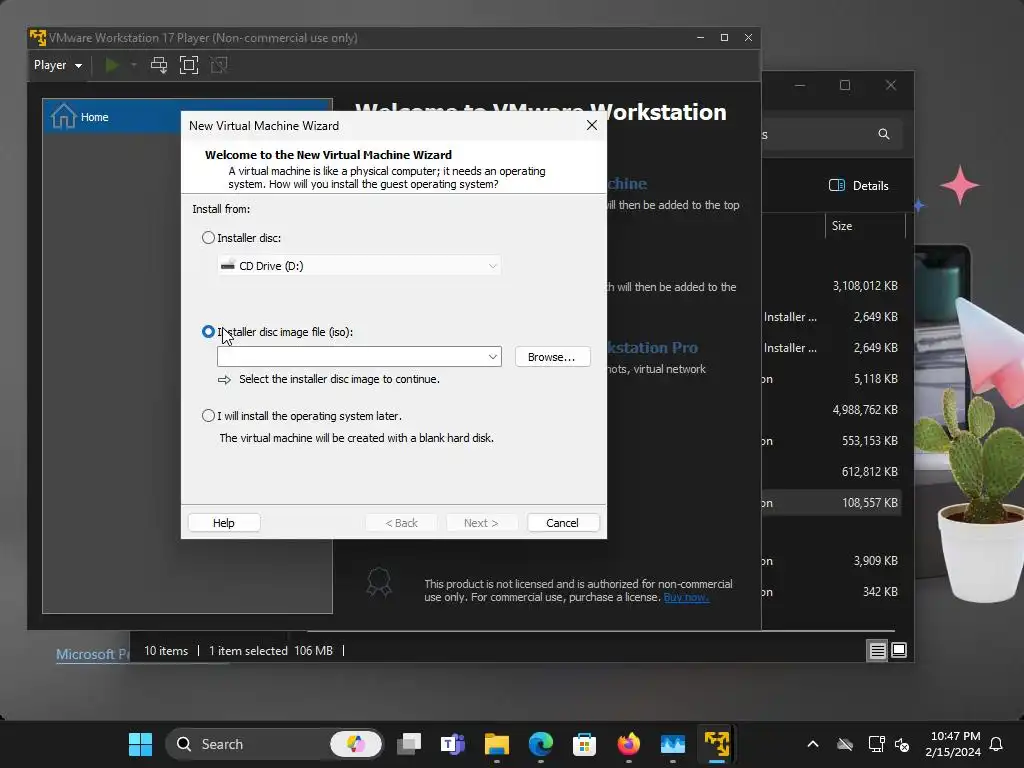
Task: Select the Installer disc radio button
Action: tap(208, 238)
